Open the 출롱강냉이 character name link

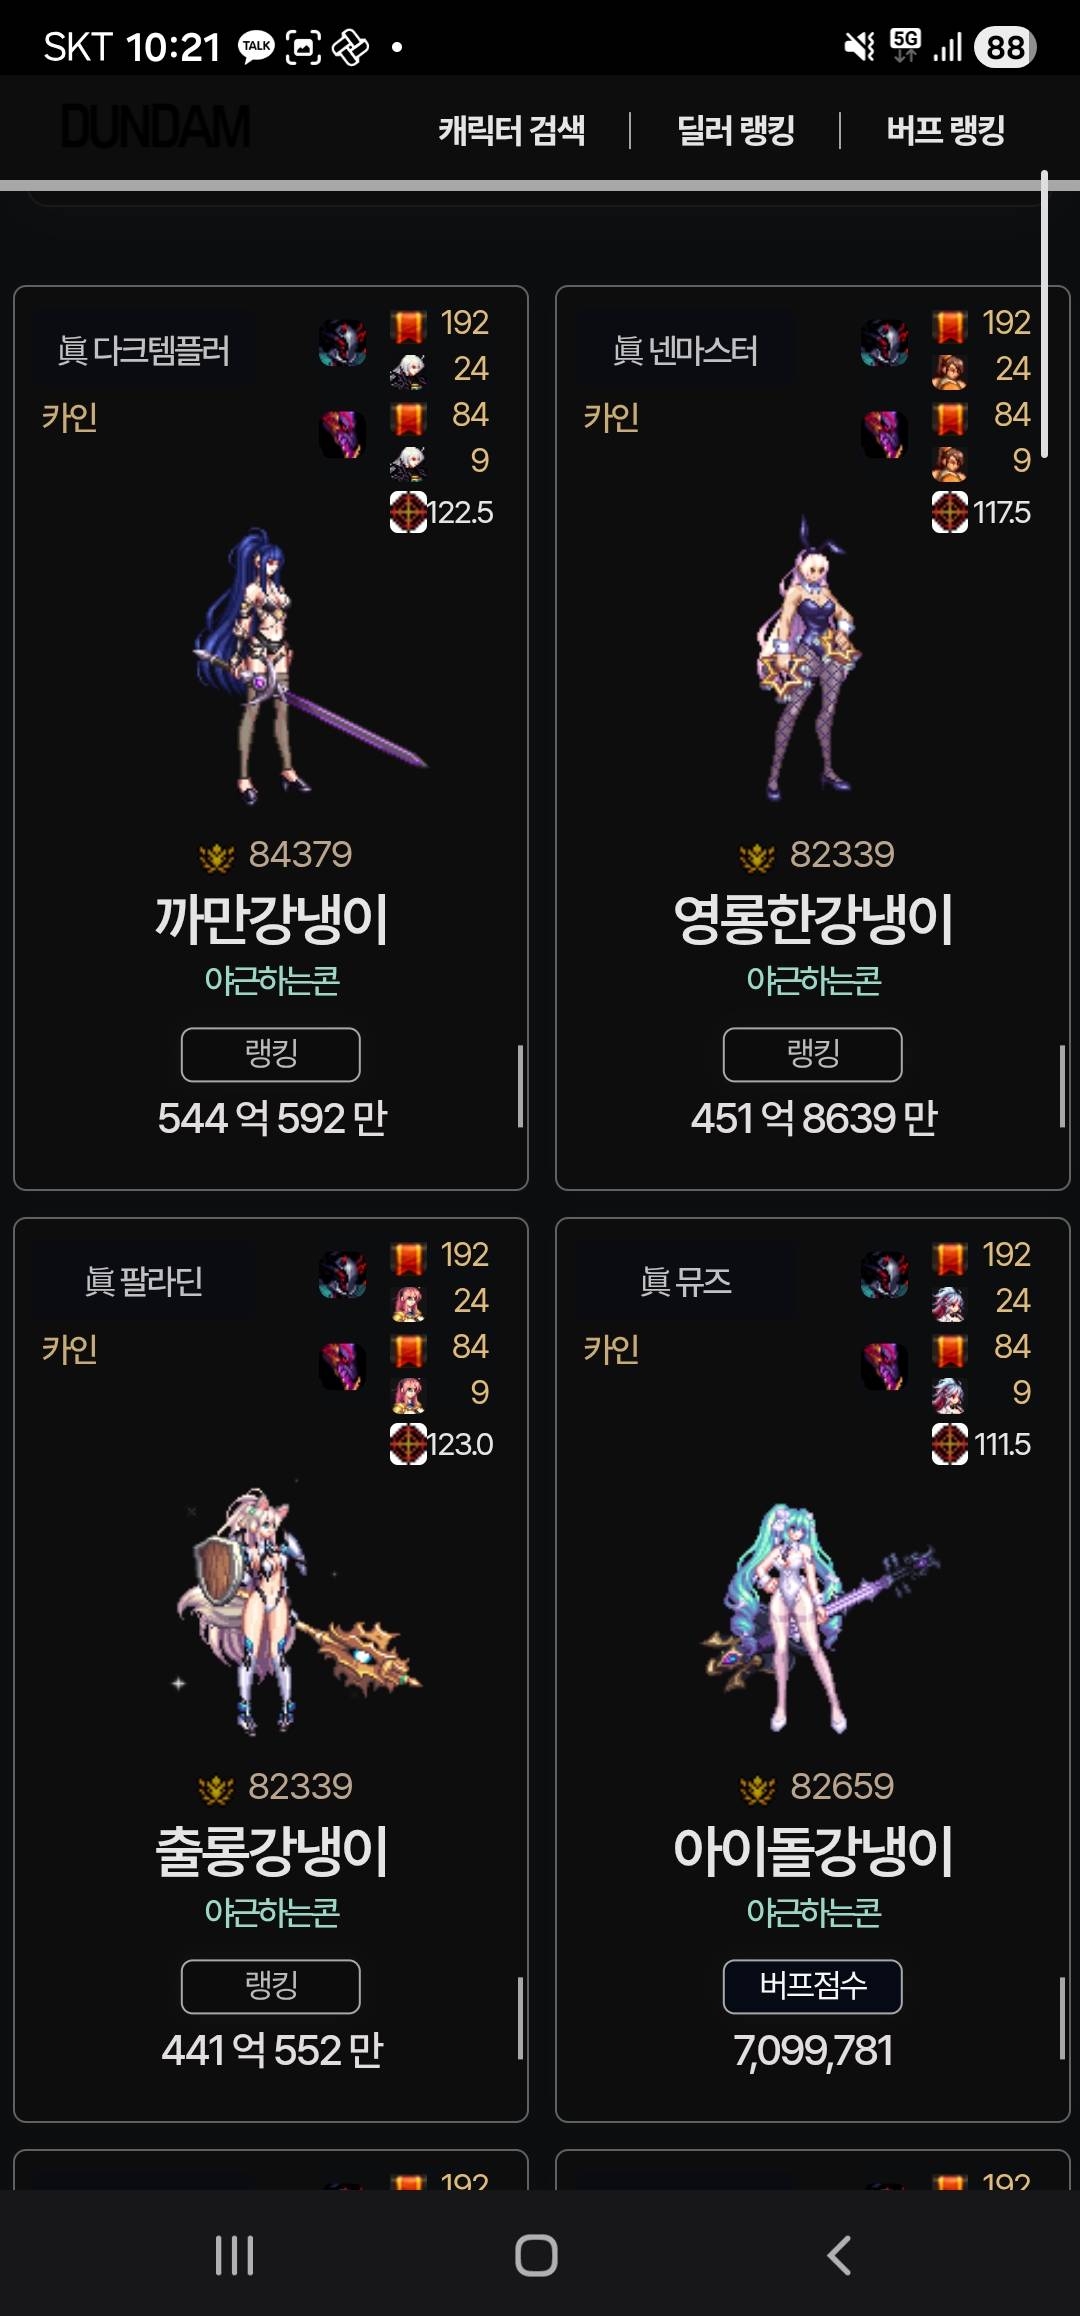pyautogui.click(x=271, y=1851)
